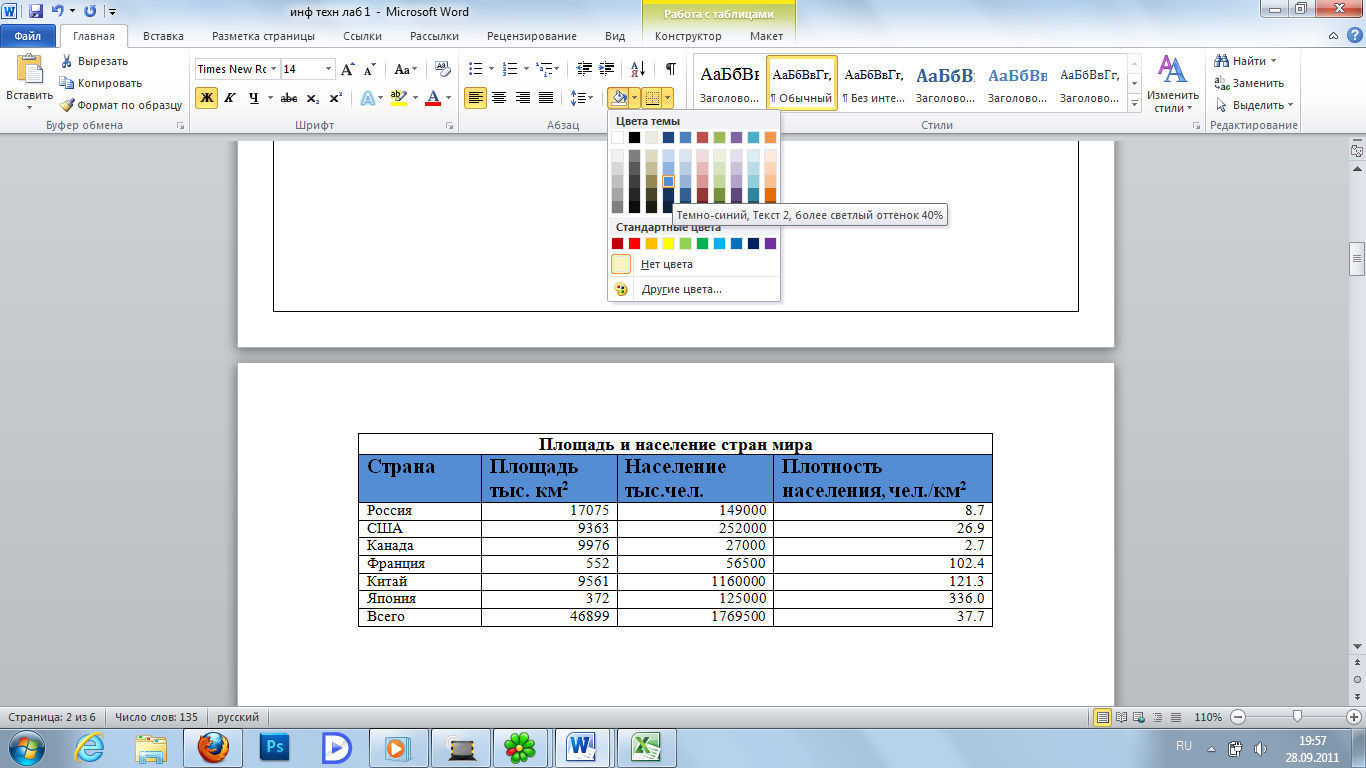Click Нет цвета in shading menu

pos(694,264)
